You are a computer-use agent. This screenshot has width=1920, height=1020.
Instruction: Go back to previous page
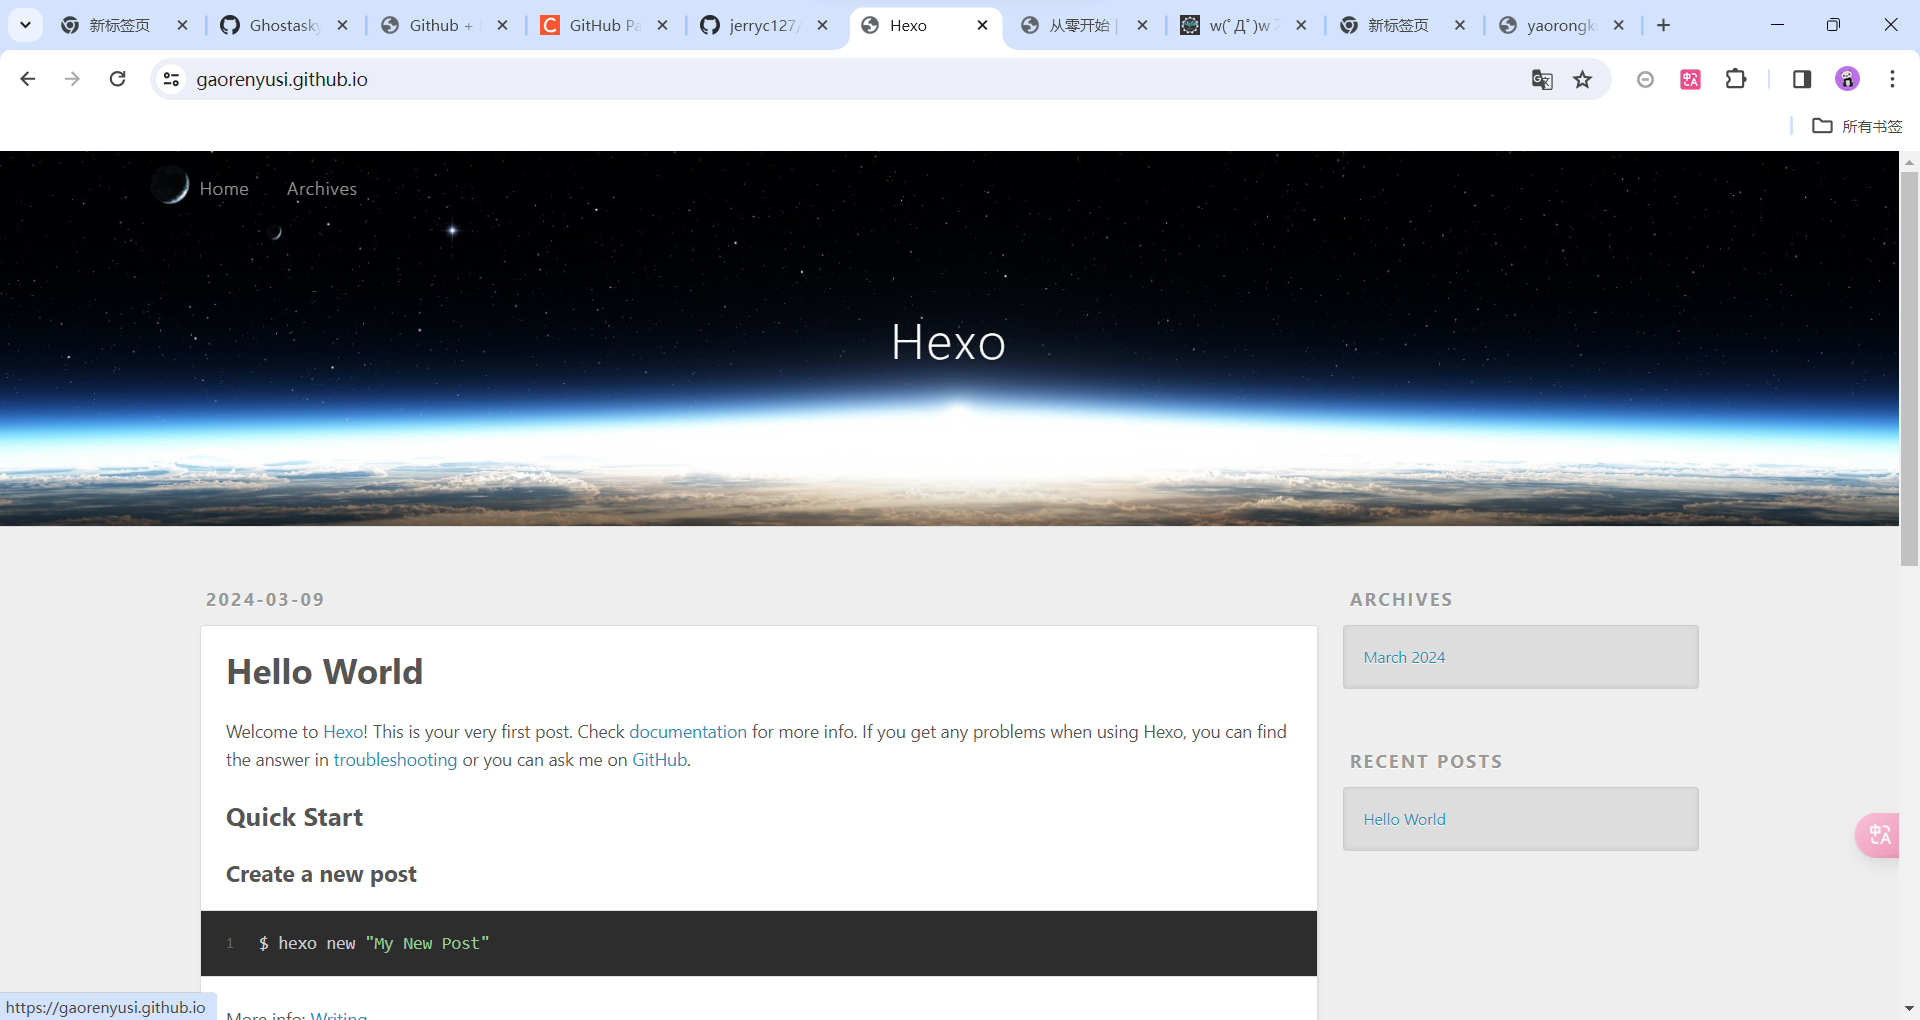tap(28, 79)
